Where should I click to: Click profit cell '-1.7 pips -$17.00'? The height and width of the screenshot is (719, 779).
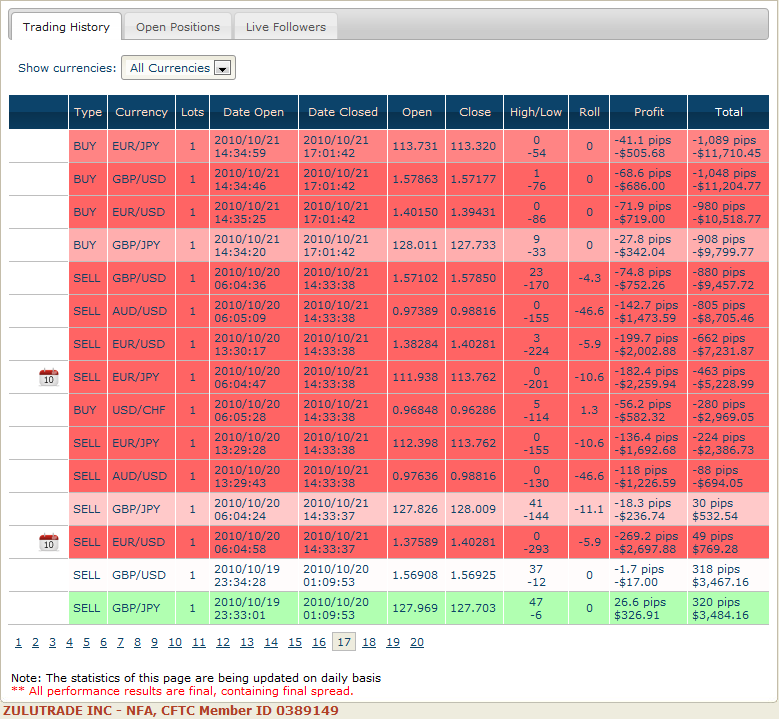pyautogui.click(x=649, y=575)
